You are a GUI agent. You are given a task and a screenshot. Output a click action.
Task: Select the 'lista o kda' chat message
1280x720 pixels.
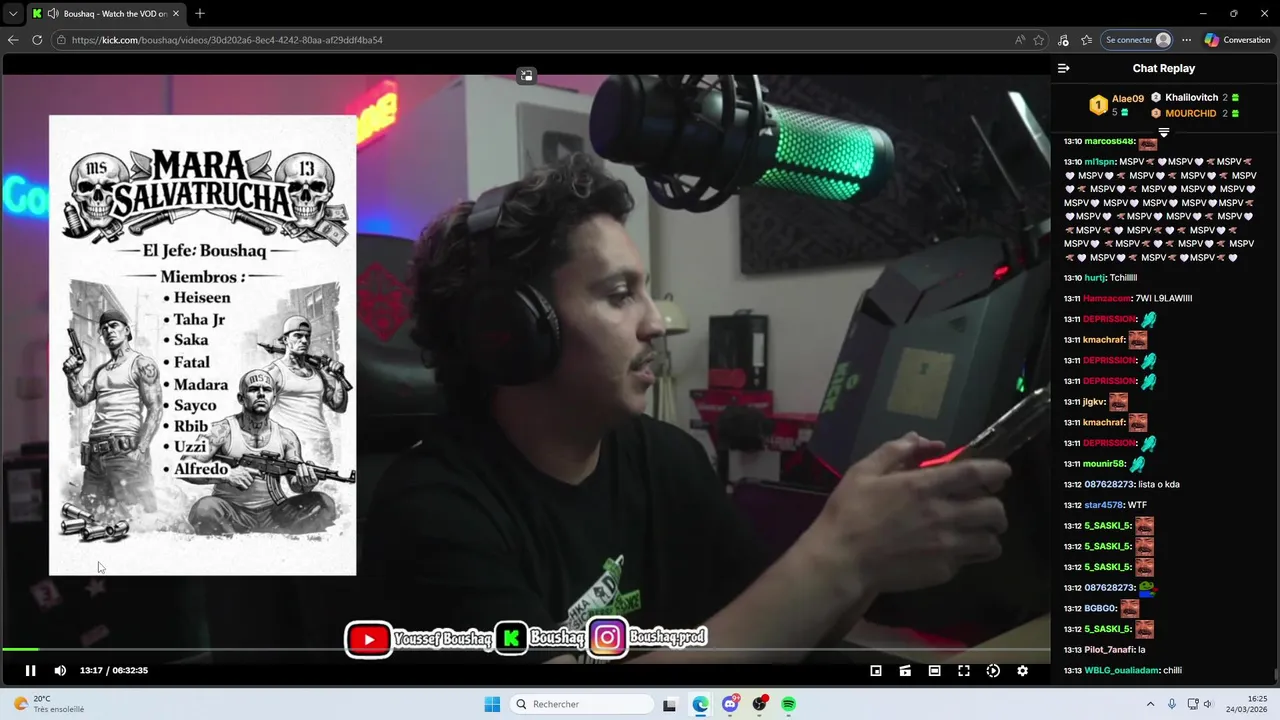[1159, 484]
